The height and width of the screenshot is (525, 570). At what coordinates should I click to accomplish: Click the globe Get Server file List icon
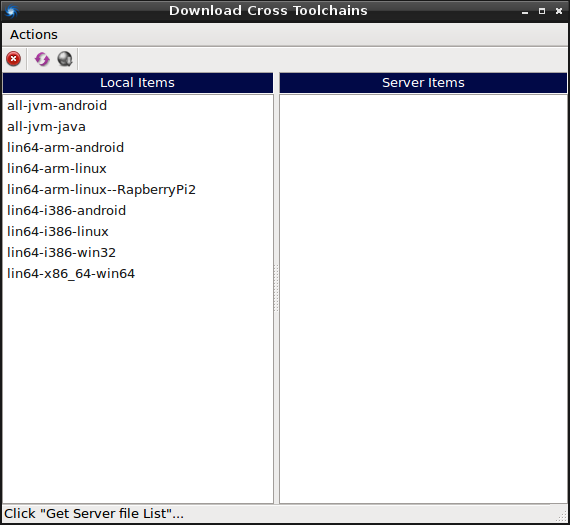point(65,59)
